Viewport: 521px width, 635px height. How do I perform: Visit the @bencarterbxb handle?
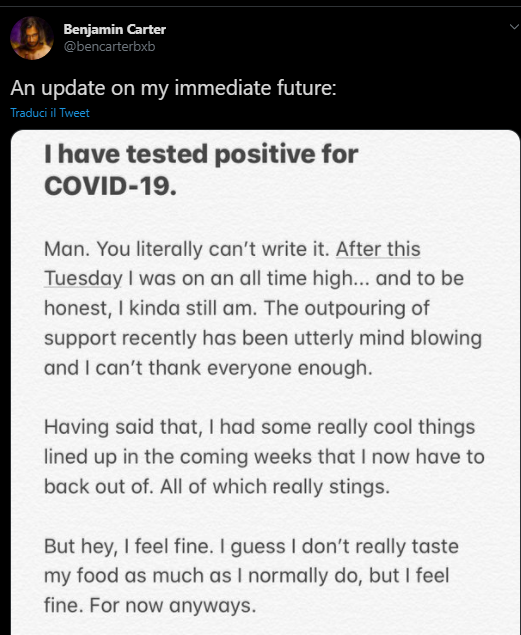(x=109, y=47)
